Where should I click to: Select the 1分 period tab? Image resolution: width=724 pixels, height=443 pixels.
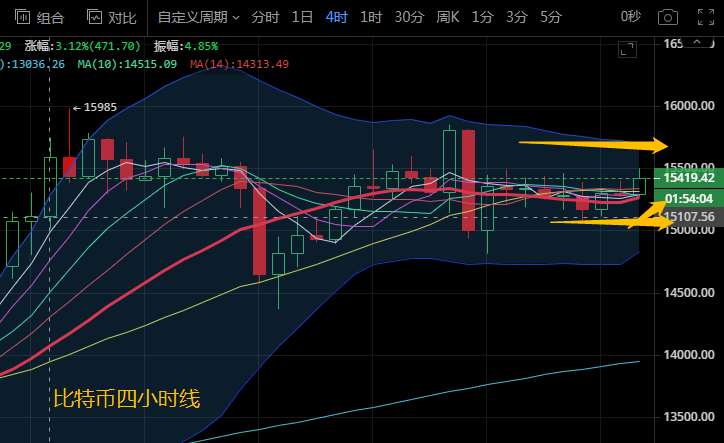[483, 18]
